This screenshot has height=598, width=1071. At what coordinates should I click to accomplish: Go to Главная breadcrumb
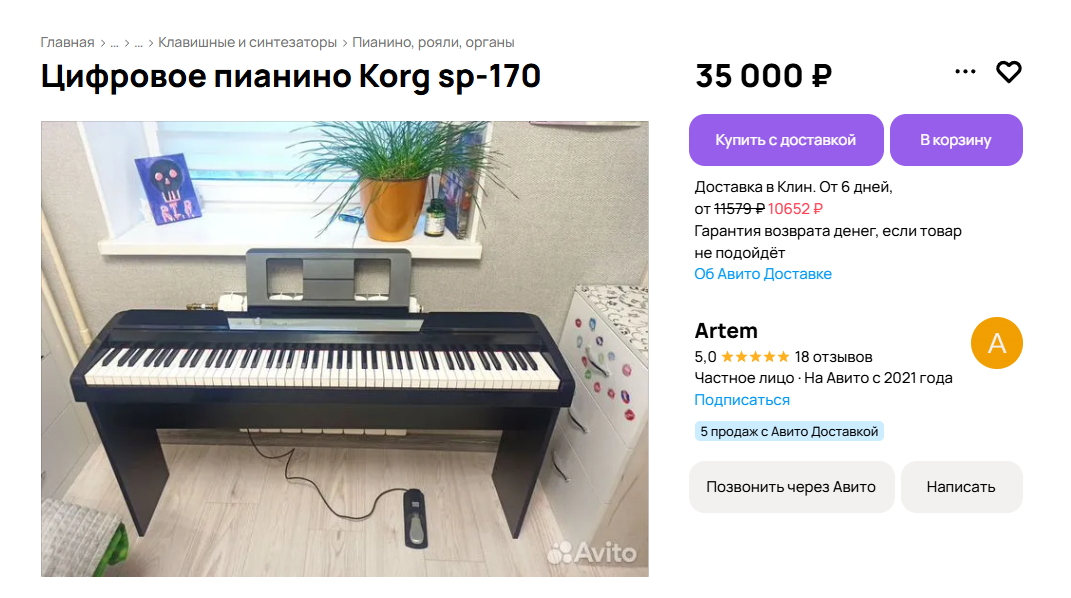(x=67, y=42)
